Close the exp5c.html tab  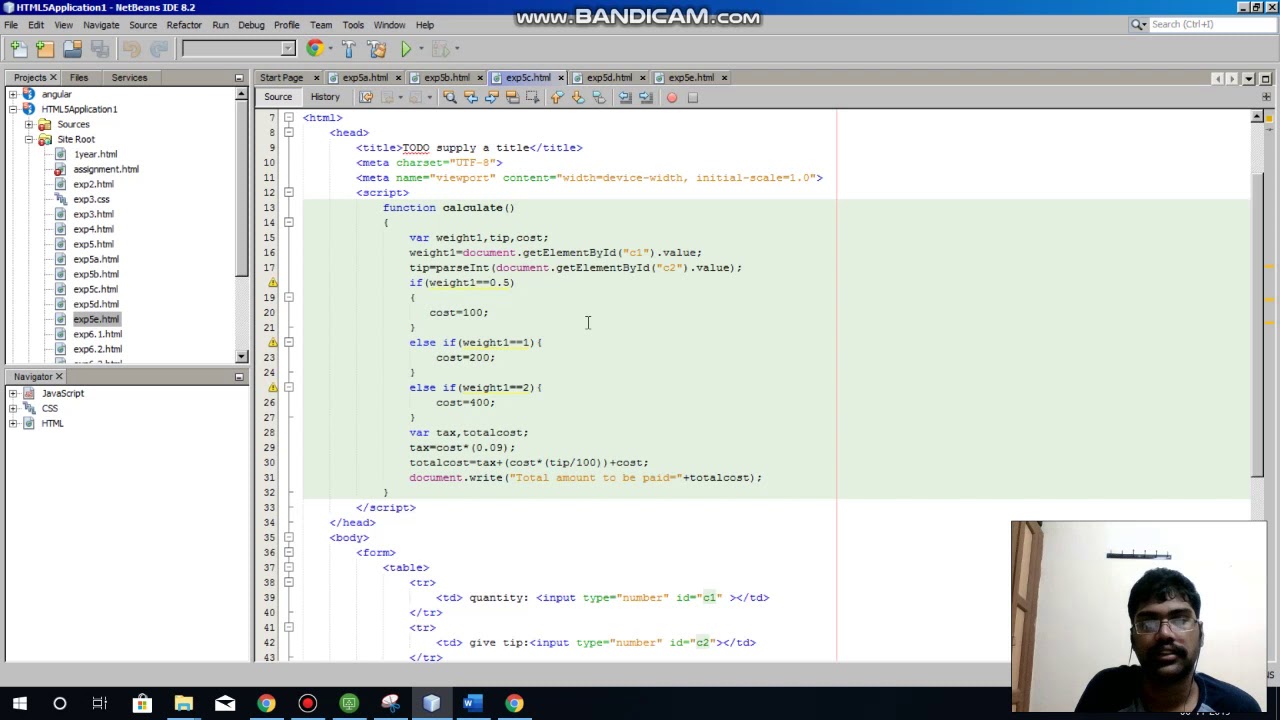[561, 78]
